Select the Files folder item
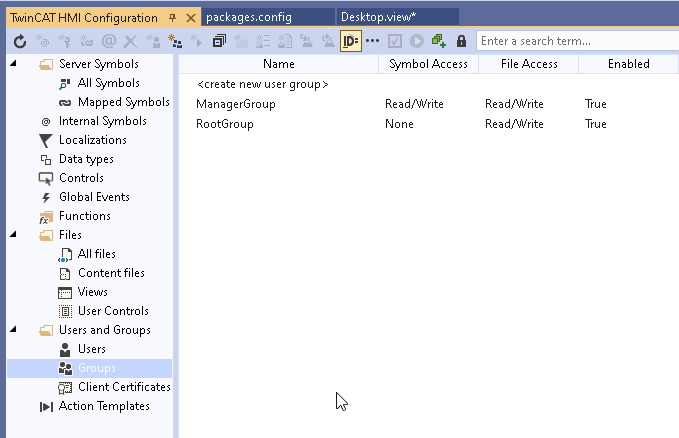Image resolution: width=679 pixels, height=438 pixels. pos(70,235)
